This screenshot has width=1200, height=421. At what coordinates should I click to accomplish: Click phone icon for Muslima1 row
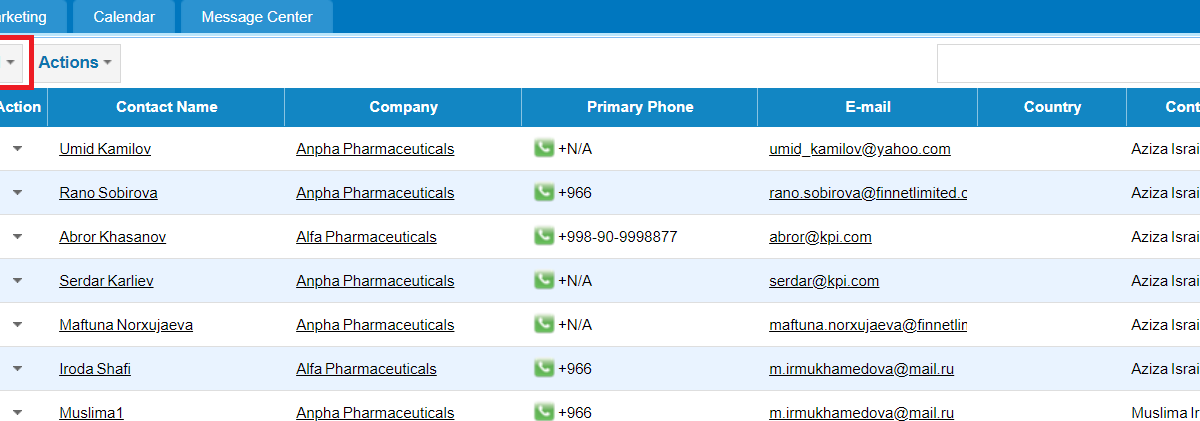click(x=544, y=412)
